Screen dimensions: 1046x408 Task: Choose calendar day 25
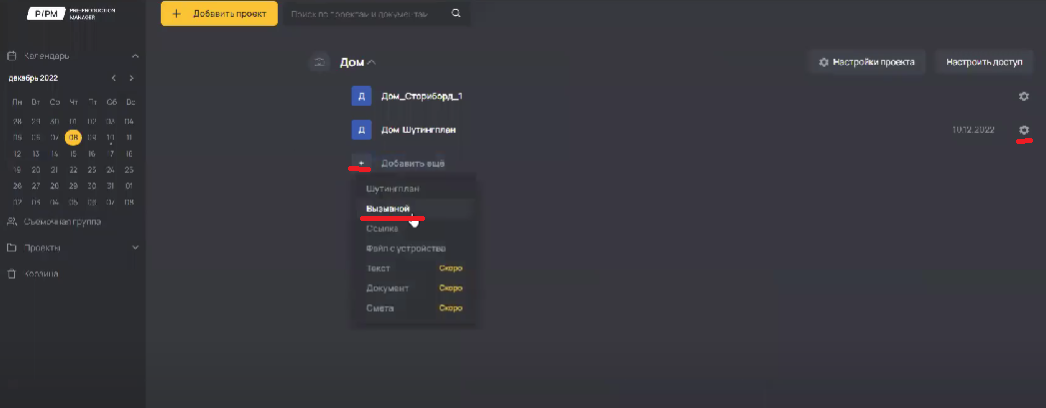click(129, 169)
